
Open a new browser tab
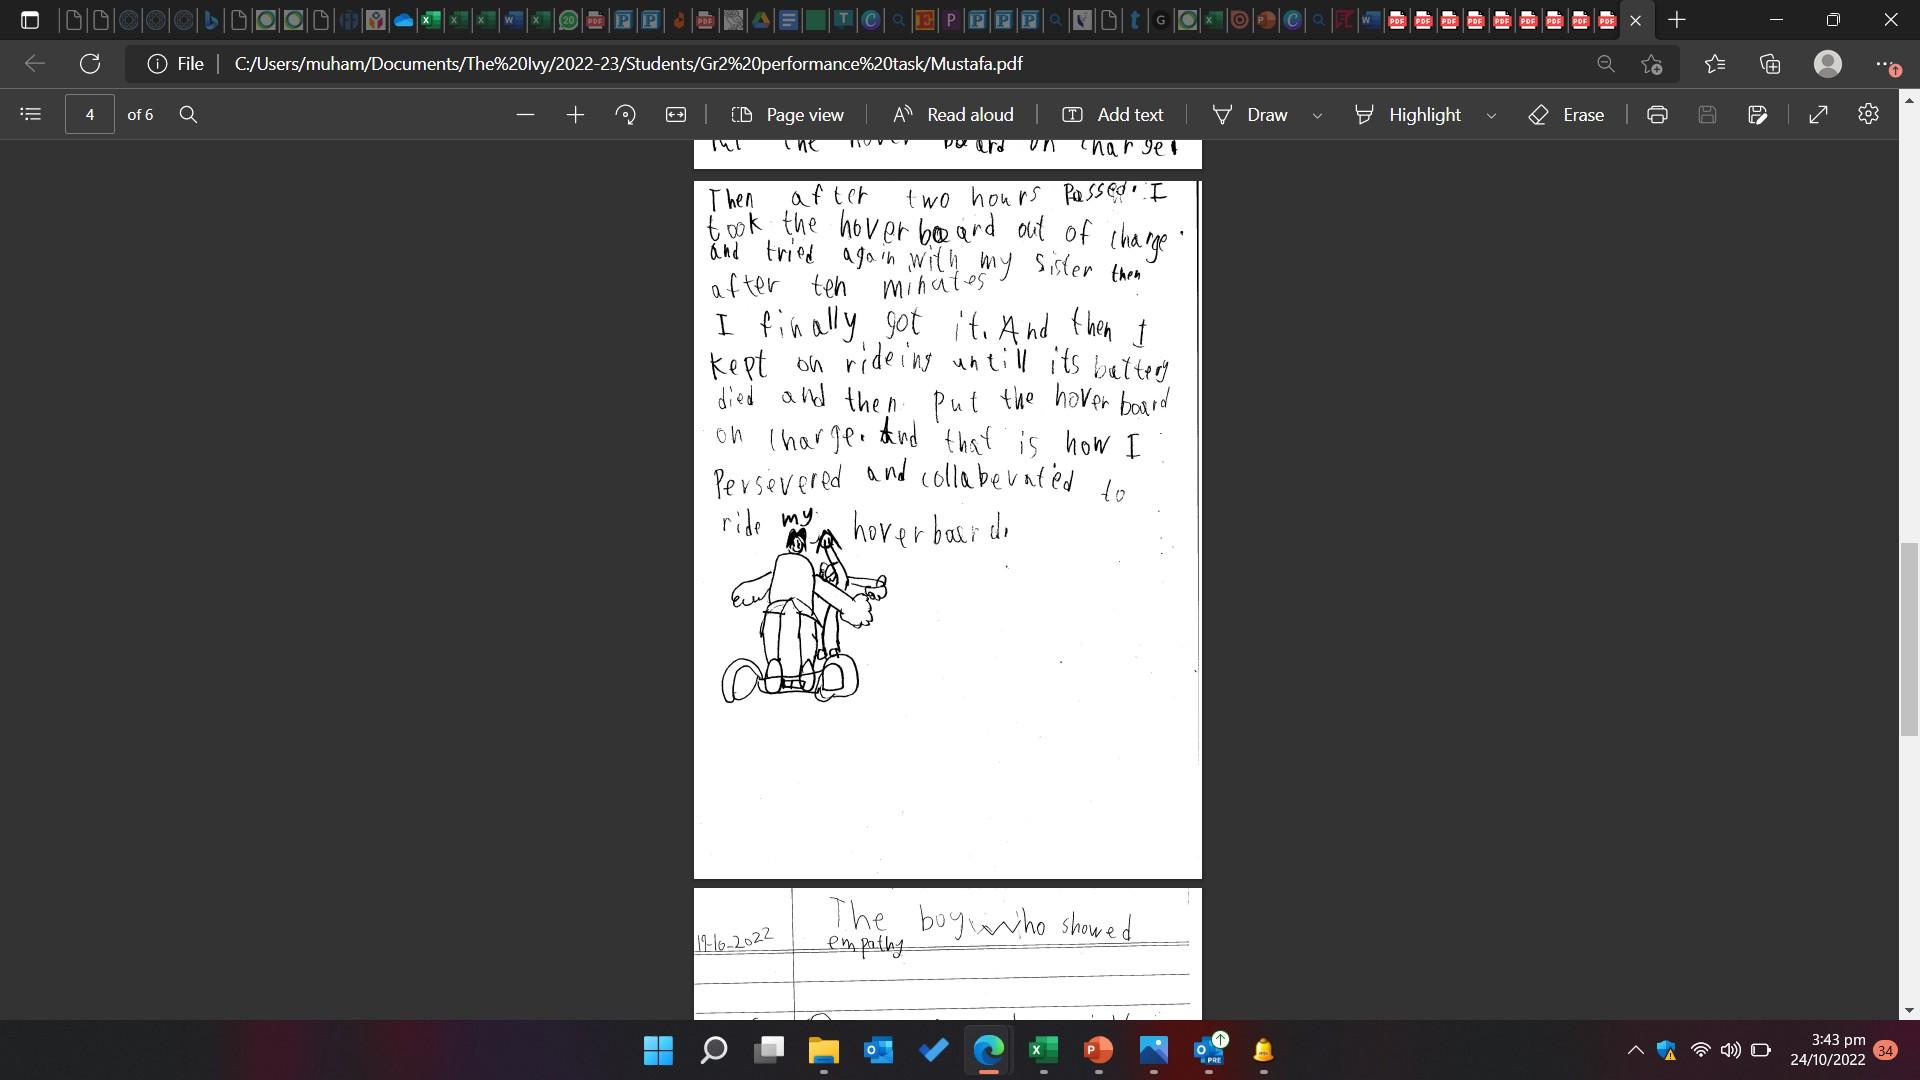[x=1677, y=19]
